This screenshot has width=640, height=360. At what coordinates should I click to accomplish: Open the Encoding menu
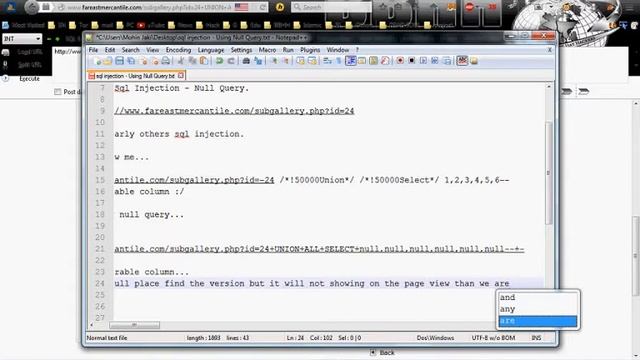click(x=178, y=50)
